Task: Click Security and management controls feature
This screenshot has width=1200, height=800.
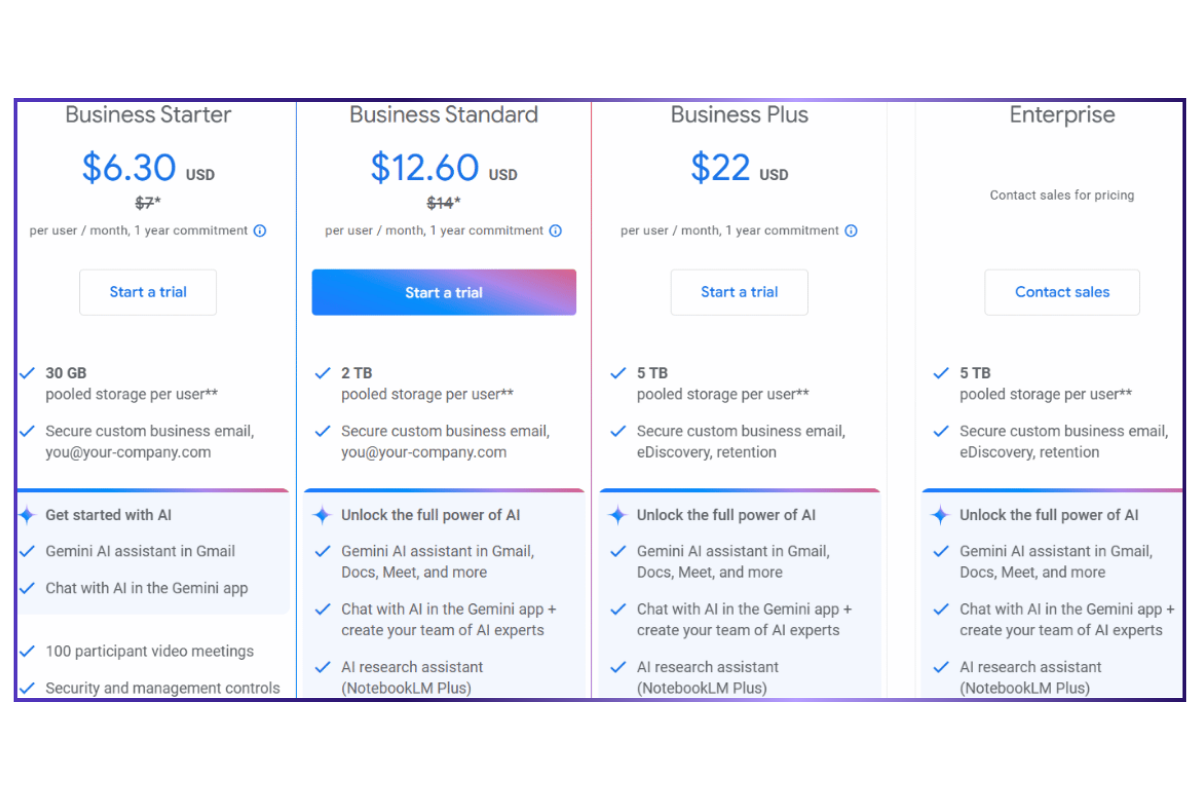Action: tap(163, 688)
